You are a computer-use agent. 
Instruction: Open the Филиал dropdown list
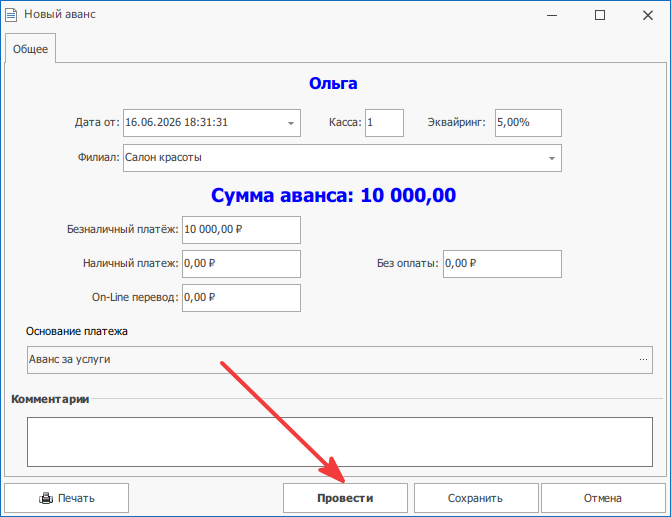tap(552, 158)
